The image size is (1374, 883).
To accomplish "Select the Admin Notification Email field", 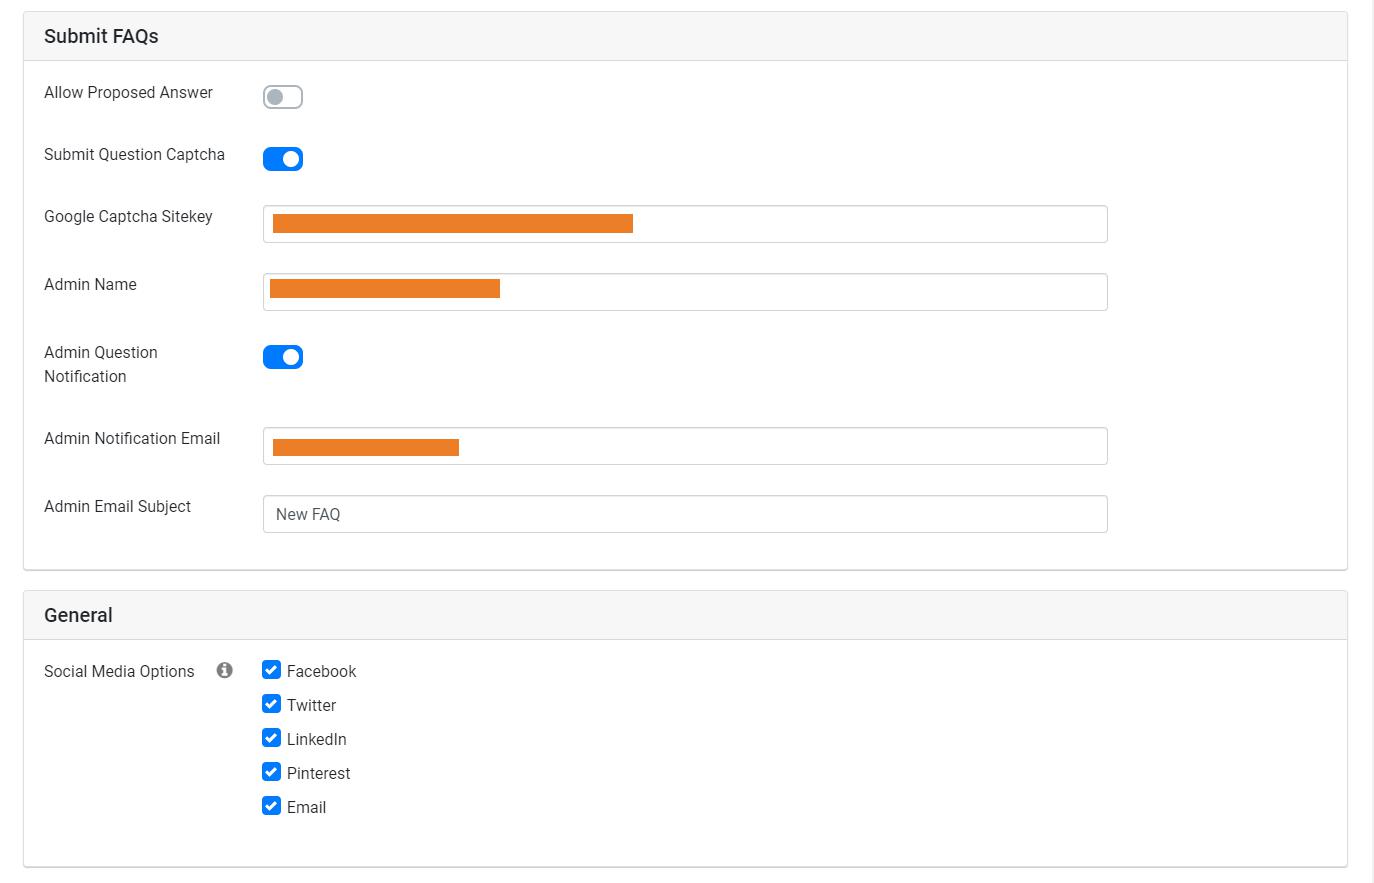I will tap(685, 446).
